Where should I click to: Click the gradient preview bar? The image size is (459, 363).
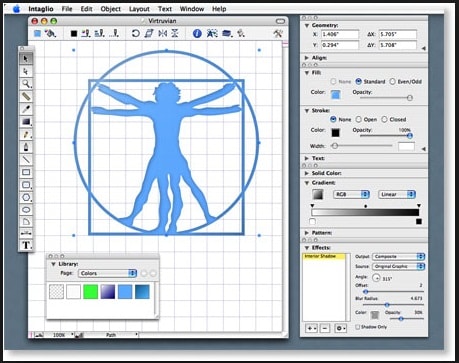(365, 213)
